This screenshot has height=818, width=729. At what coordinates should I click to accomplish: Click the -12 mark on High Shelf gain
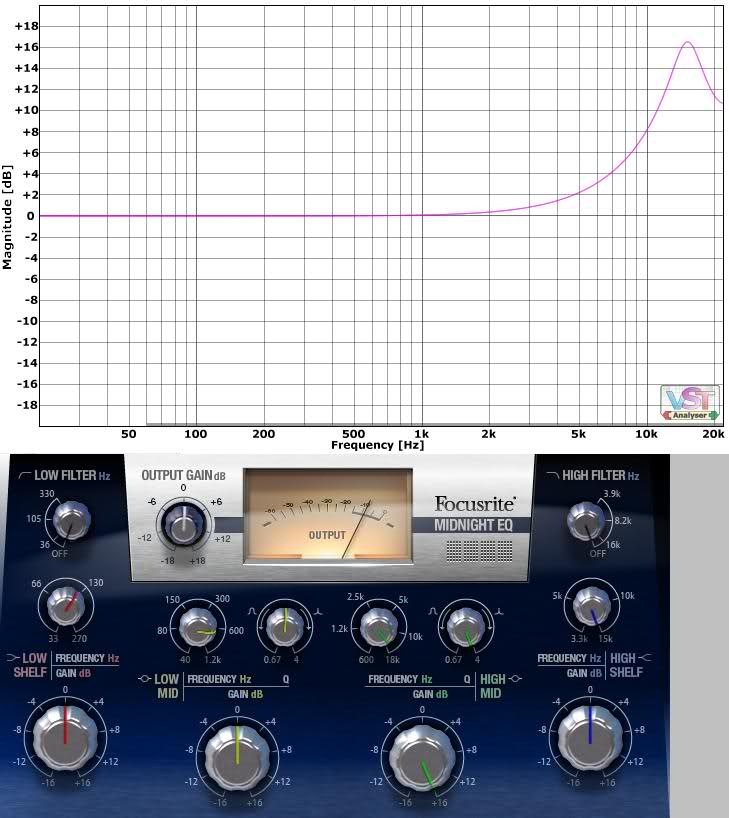click(544, 762)
